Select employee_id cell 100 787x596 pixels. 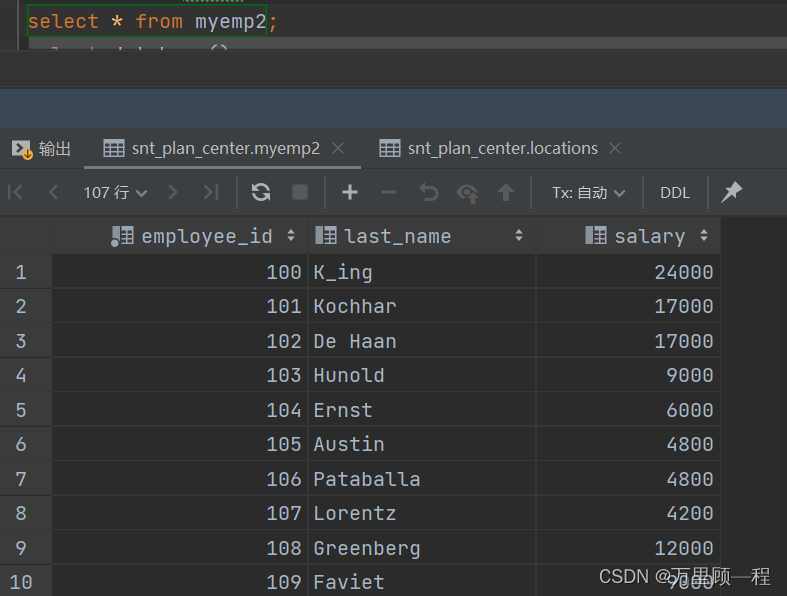click(180, 272)
